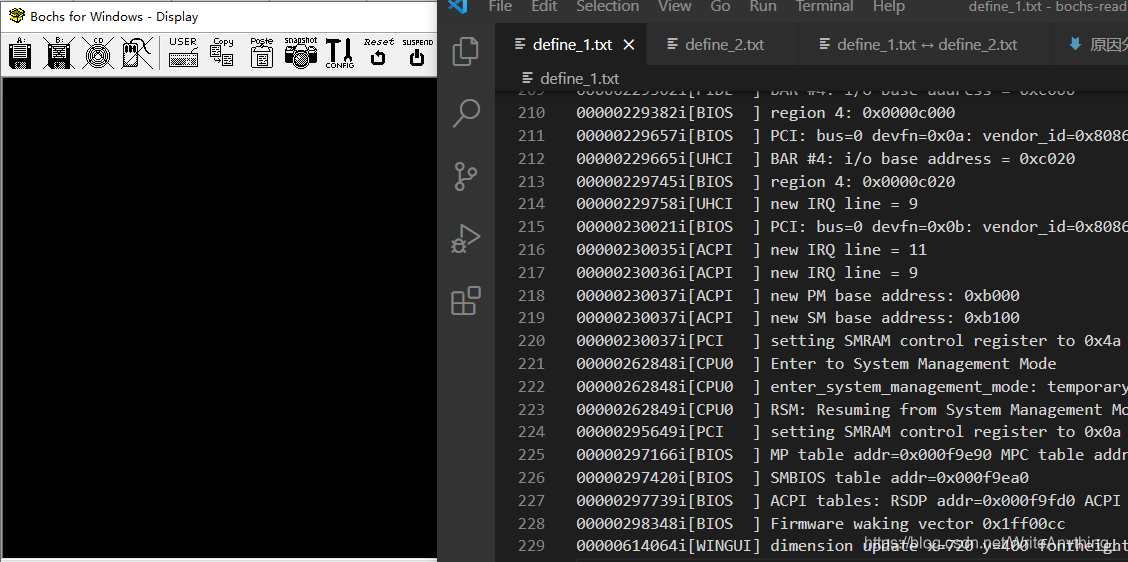Open VS Code Help menu
Screen dimensions: 1128x562
(888, 6)
